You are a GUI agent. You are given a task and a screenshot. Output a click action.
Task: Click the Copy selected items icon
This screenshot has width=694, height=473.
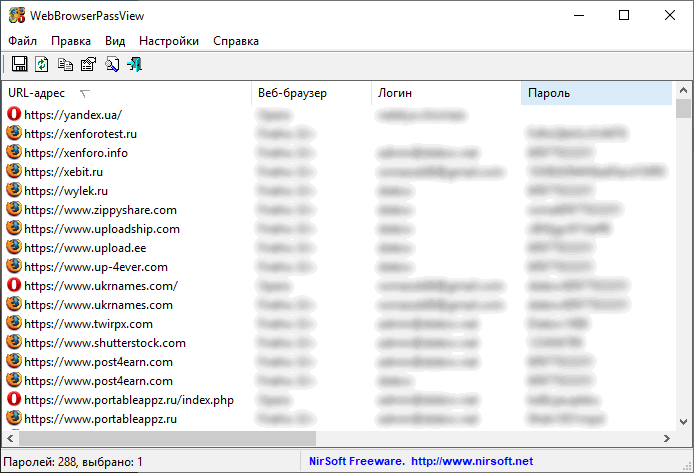point(65,65)
